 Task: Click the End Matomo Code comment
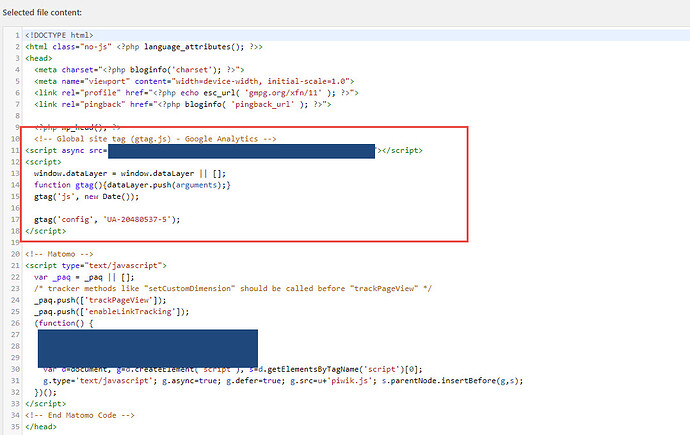pos(80,415)
